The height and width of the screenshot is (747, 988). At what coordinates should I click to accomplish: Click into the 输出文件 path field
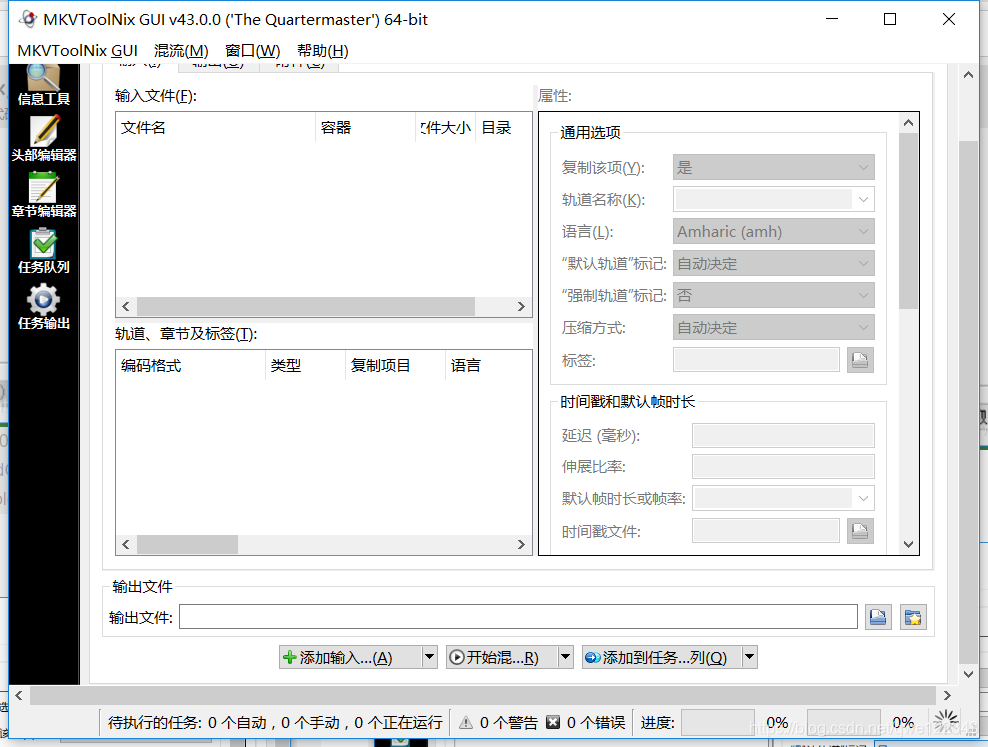518,617
